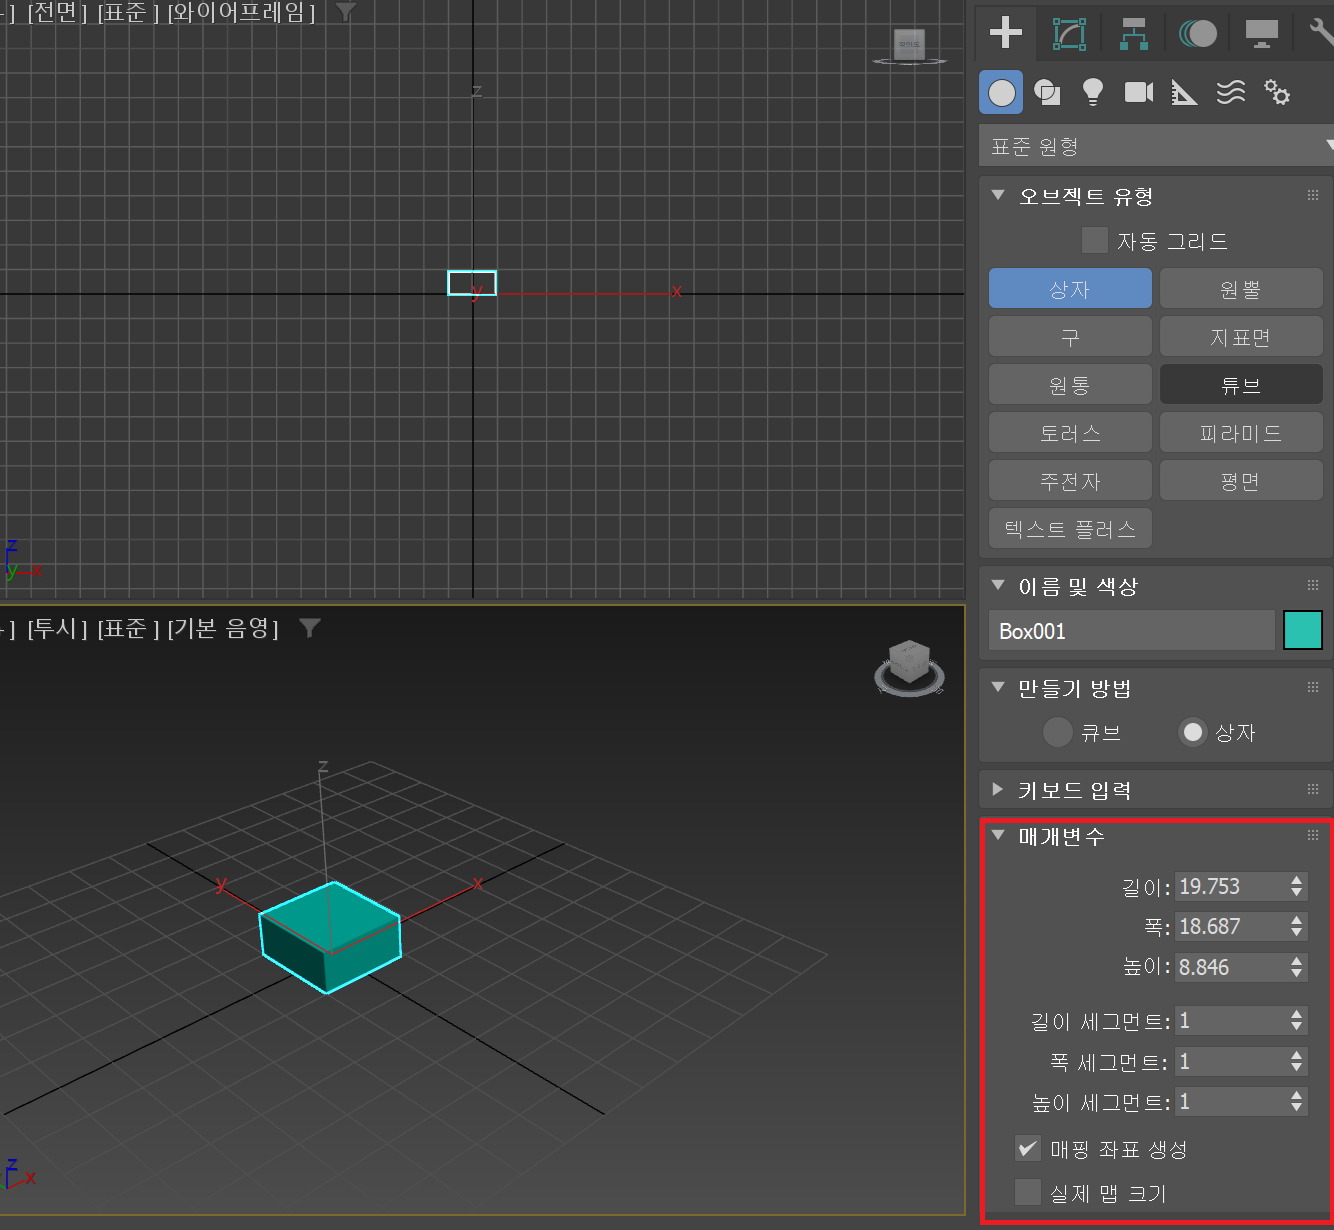1334x1230 pixels.
Task: Open the [기본 음영] shading menu
Action: (x=223, y=629)
